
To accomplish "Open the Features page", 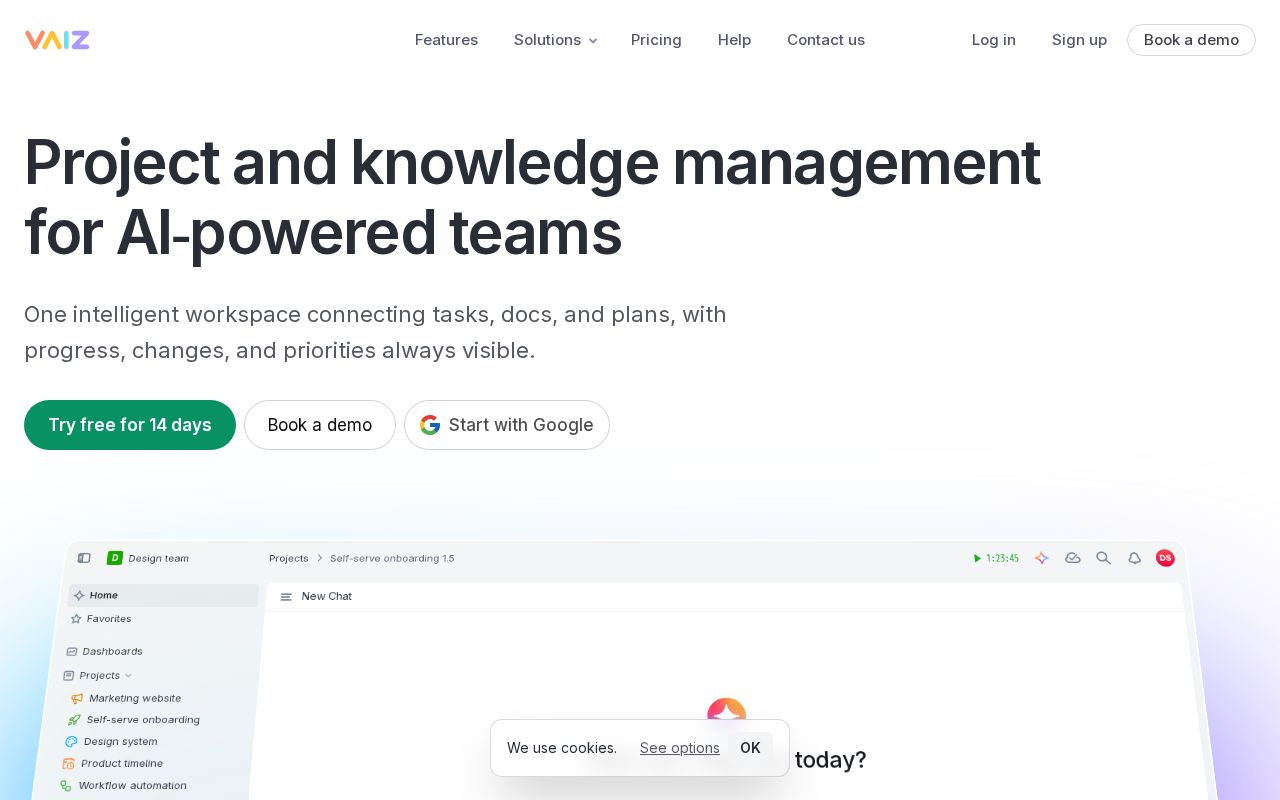I will tap(446, 40).
